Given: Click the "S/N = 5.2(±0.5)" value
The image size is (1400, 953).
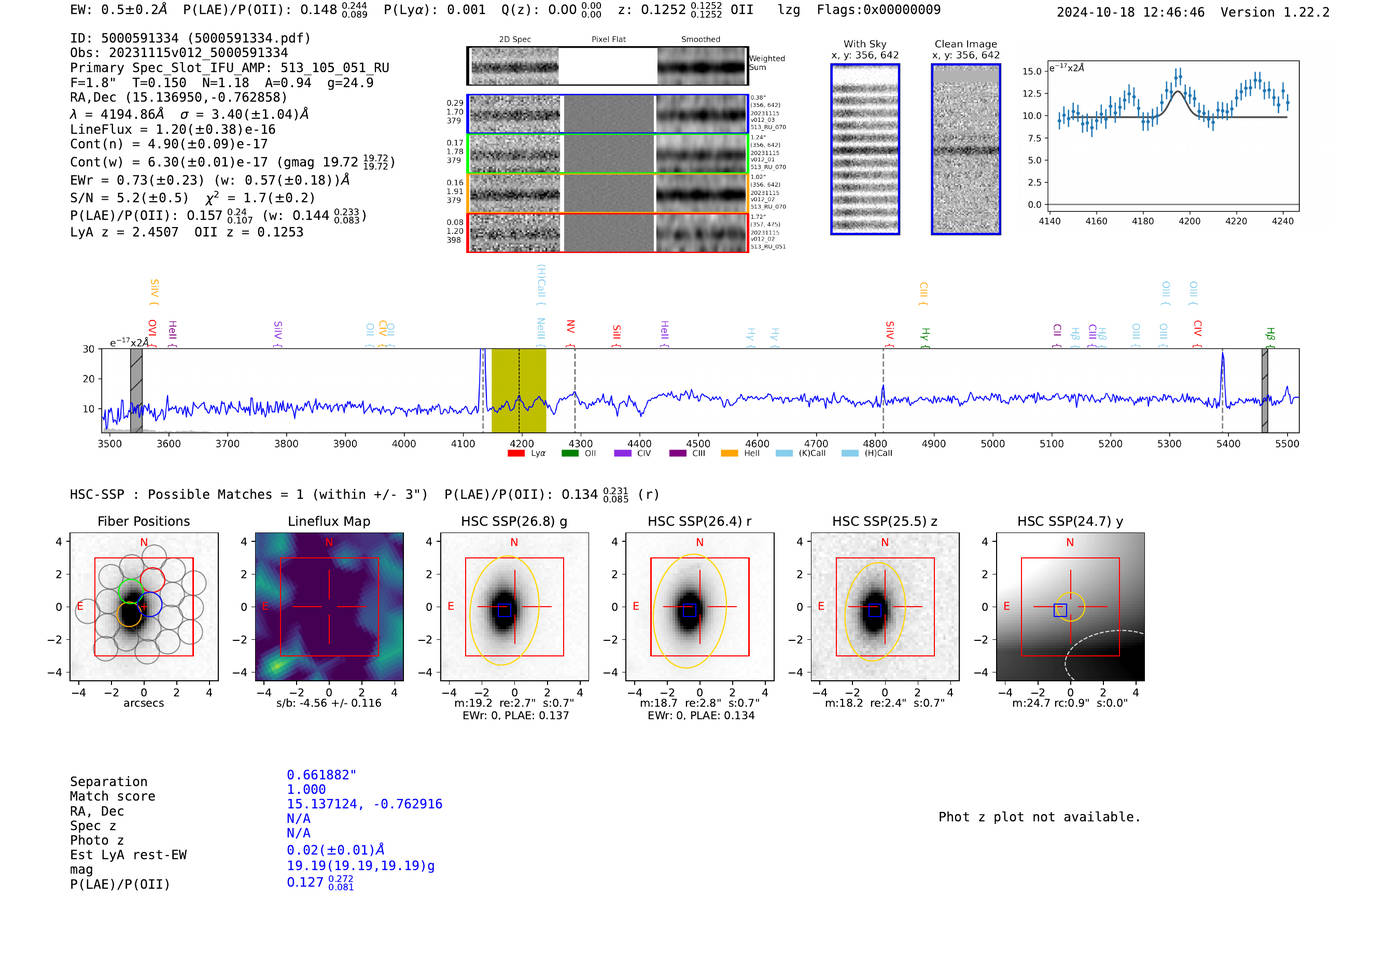Looking at the screenshot, I should 129,197.
